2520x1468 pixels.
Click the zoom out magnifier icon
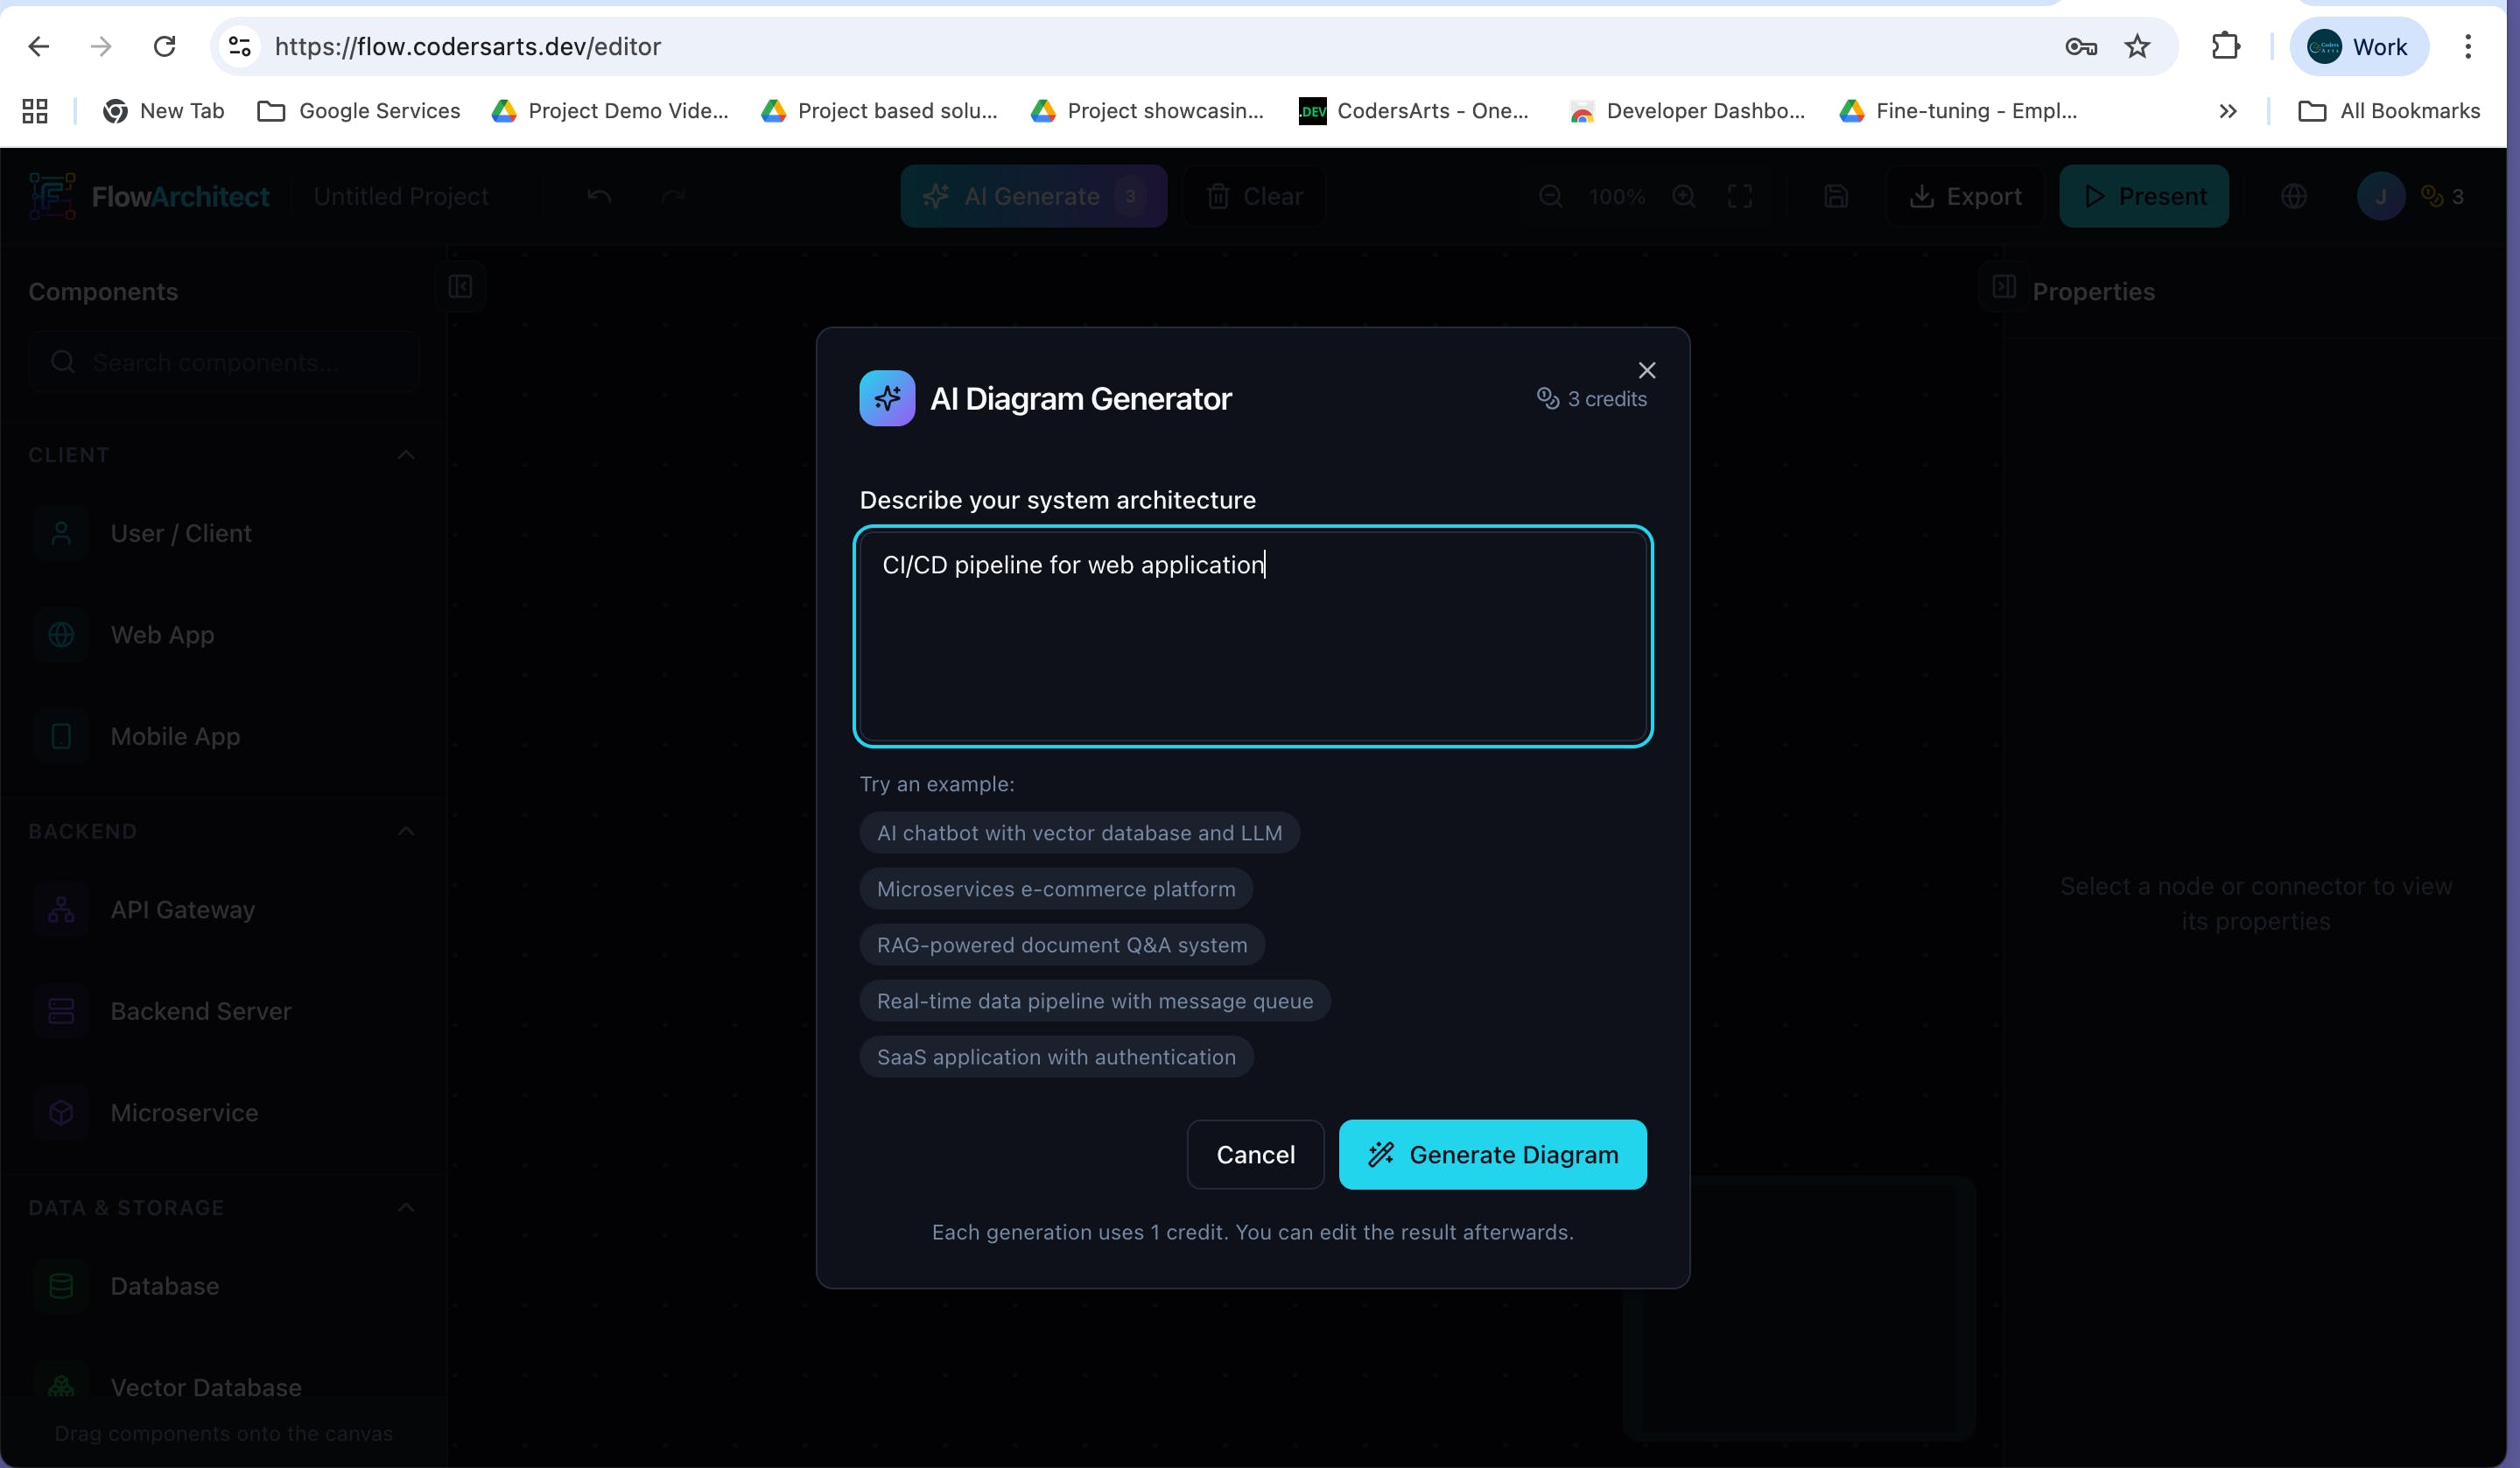[x=1550, y=196]
